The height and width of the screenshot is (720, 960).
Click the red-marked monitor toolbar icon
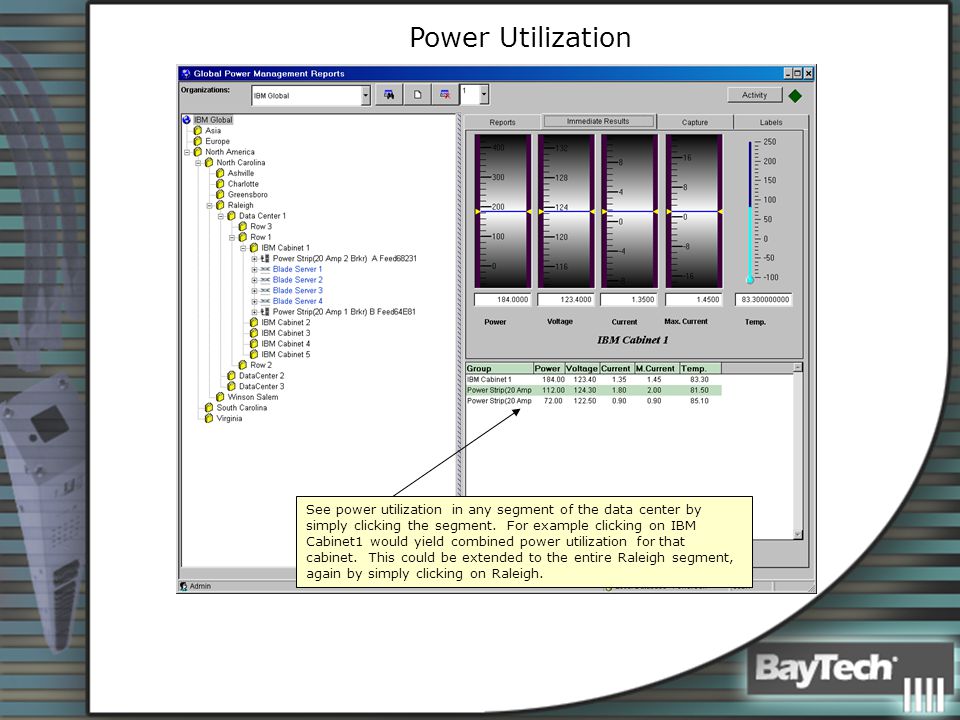pyautogui.click(x=445, y=95)
